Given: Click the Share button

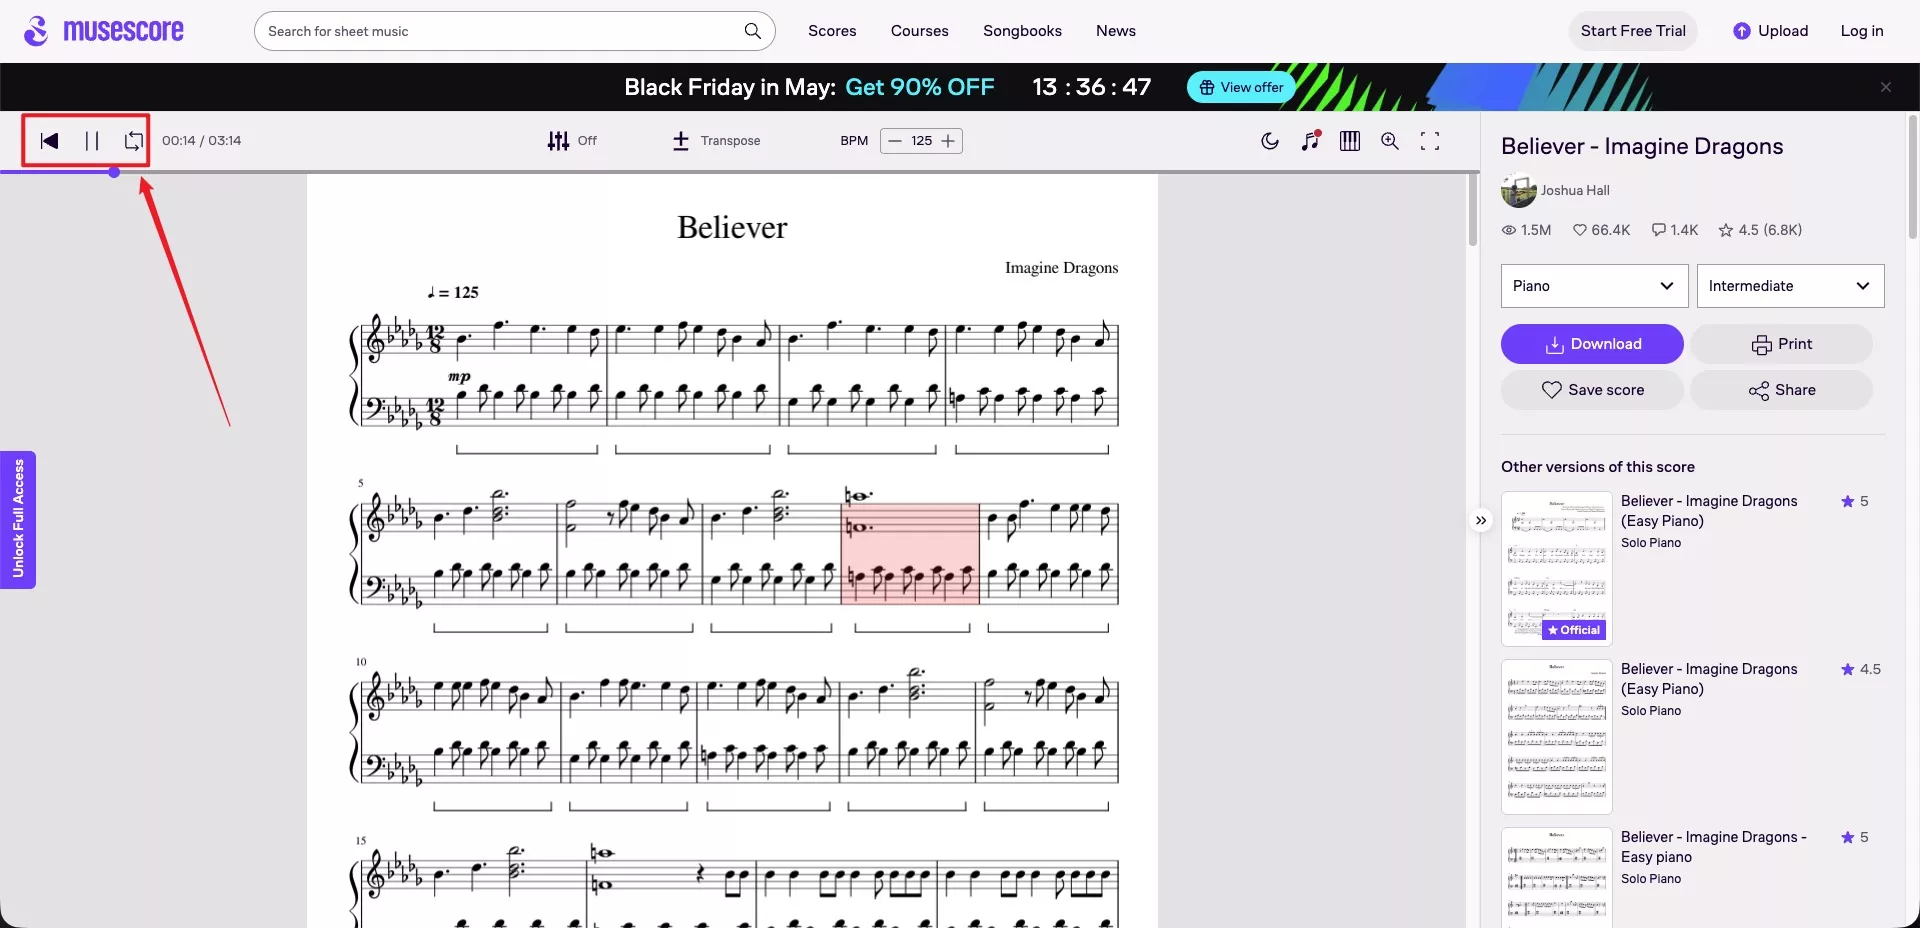Looking at the screenshot, I should point(1781,390).
